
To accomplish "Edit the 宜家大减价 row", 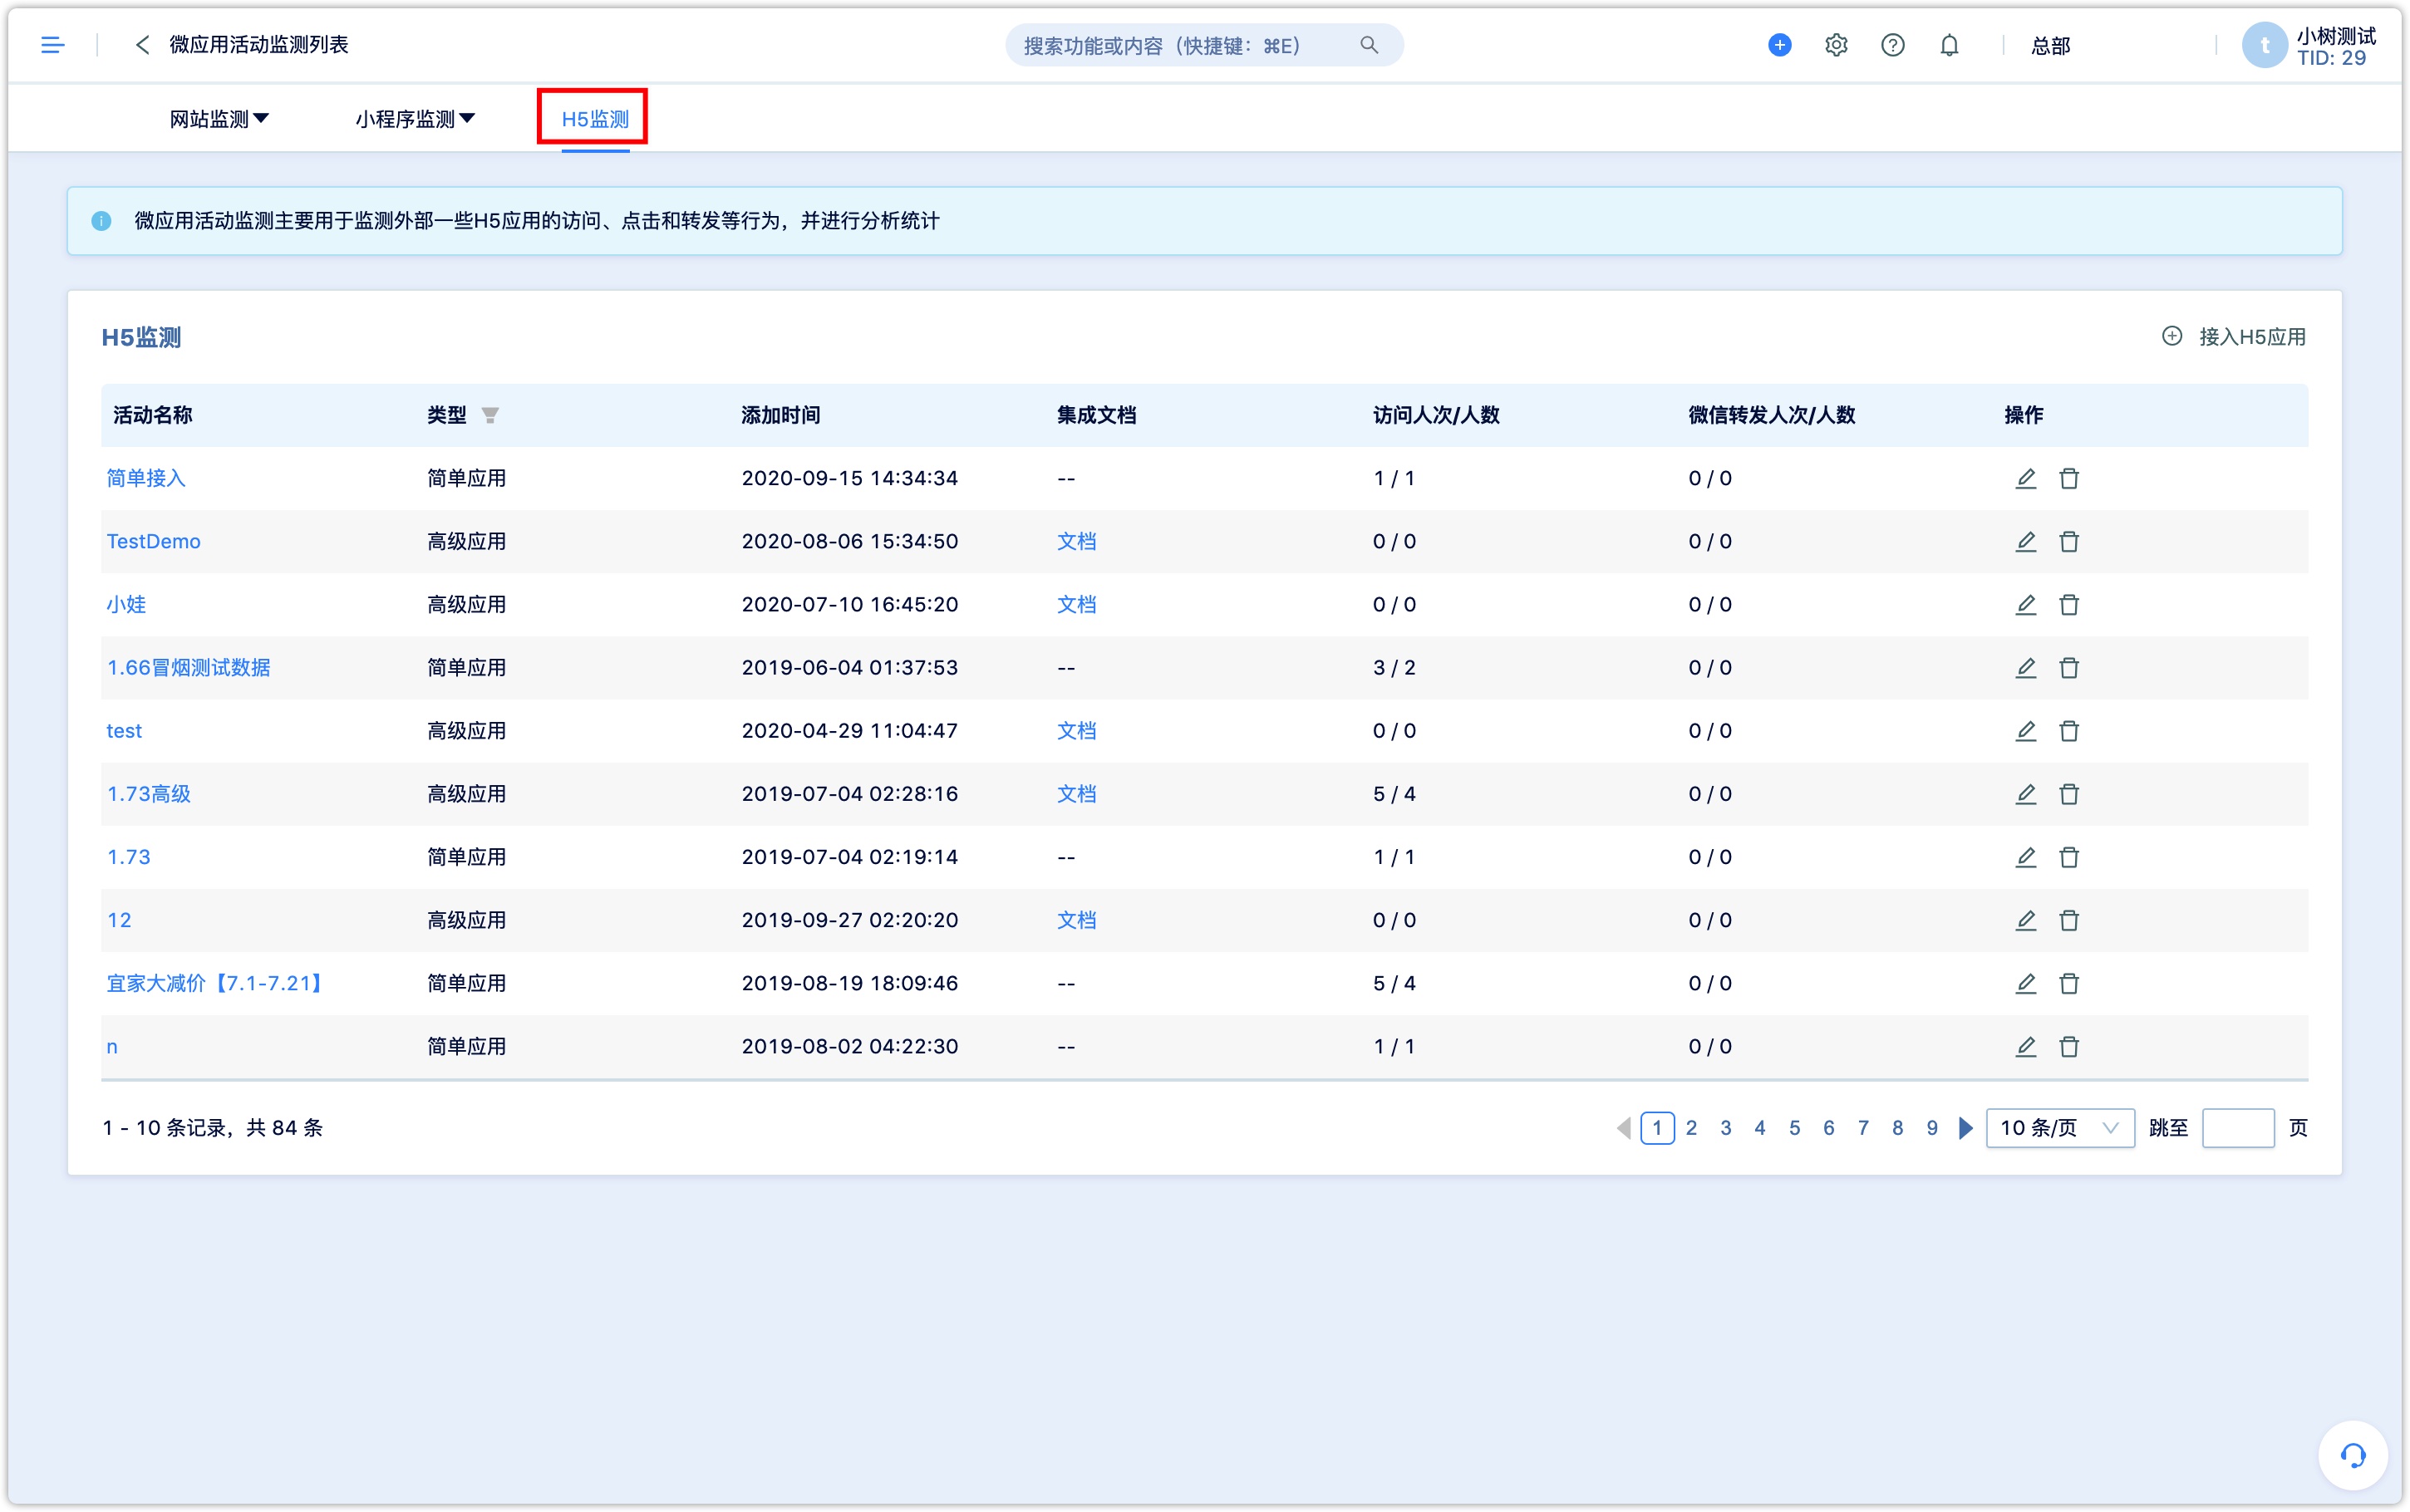I will tap(2025, 983).
